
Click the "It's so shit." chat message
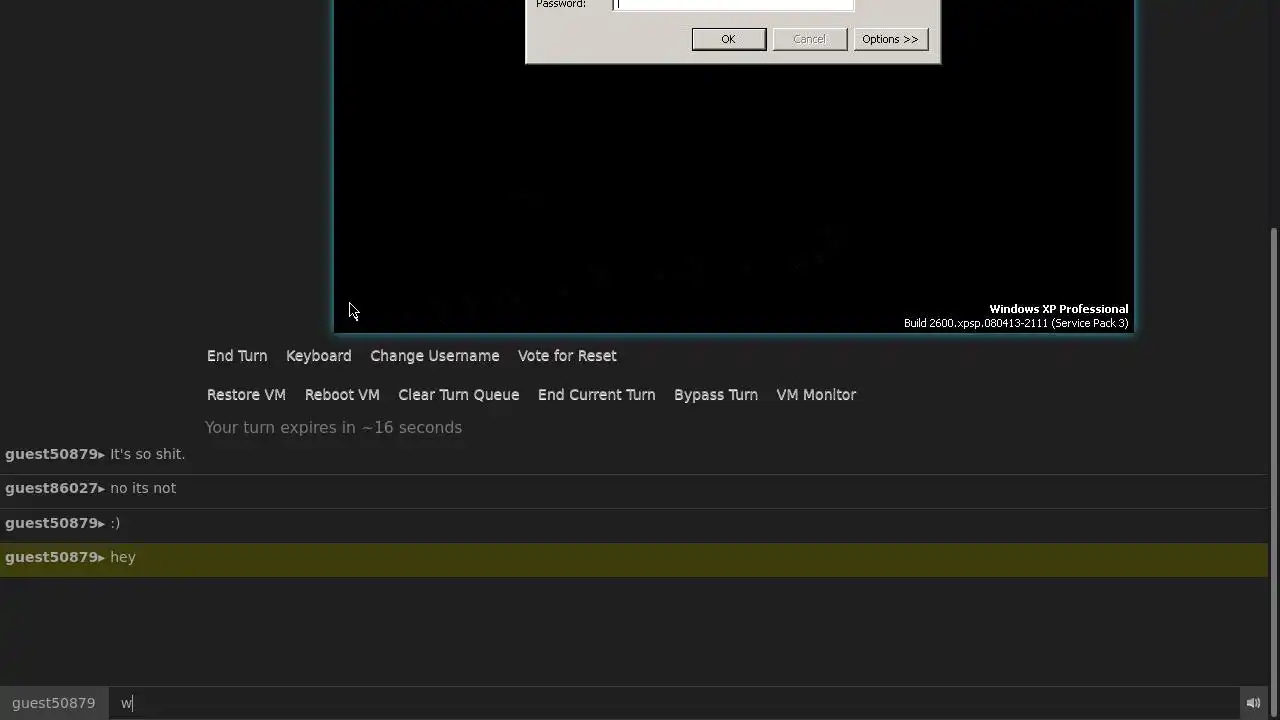147,454
